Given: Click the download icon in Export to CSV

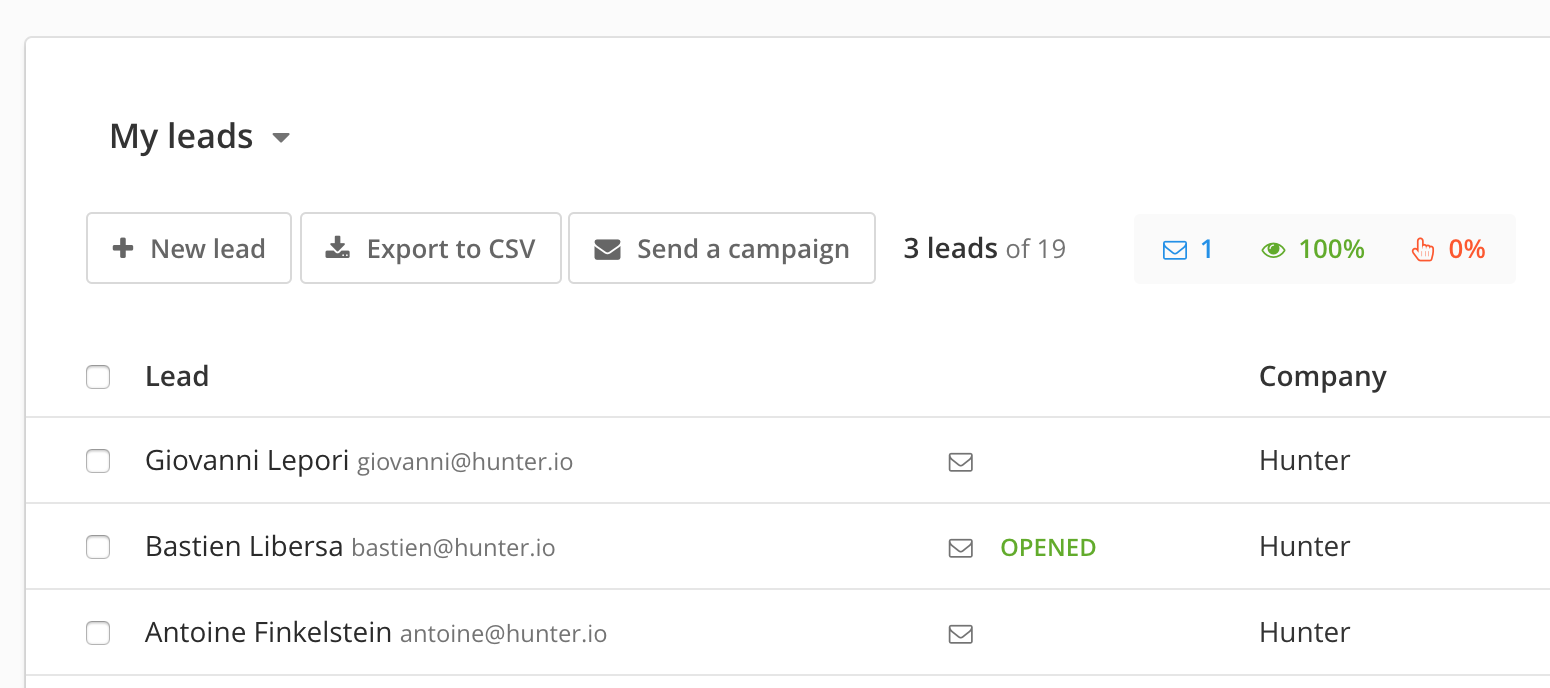Looking at the screenshot, I should (338, 248).
